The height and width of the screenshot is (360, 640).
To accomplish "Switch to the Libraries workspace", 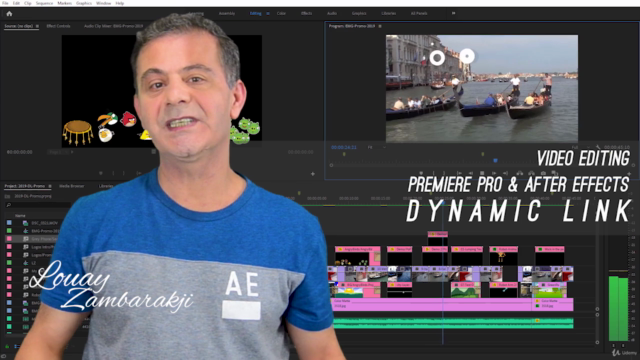I will coord(389,13).
